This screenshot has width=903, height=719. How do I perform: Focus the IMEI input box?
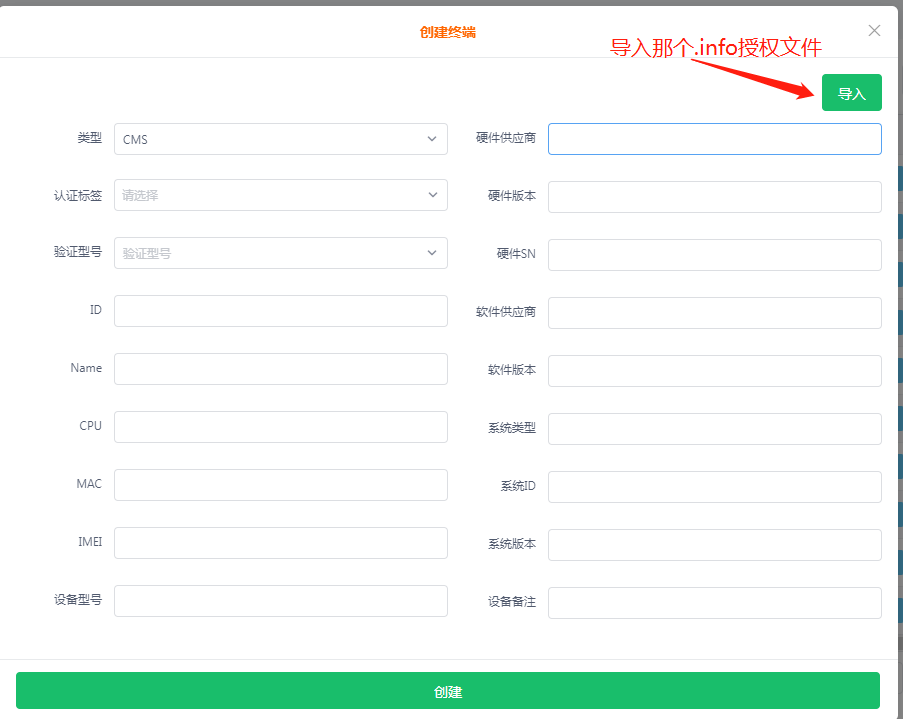(x=280, y=543)
